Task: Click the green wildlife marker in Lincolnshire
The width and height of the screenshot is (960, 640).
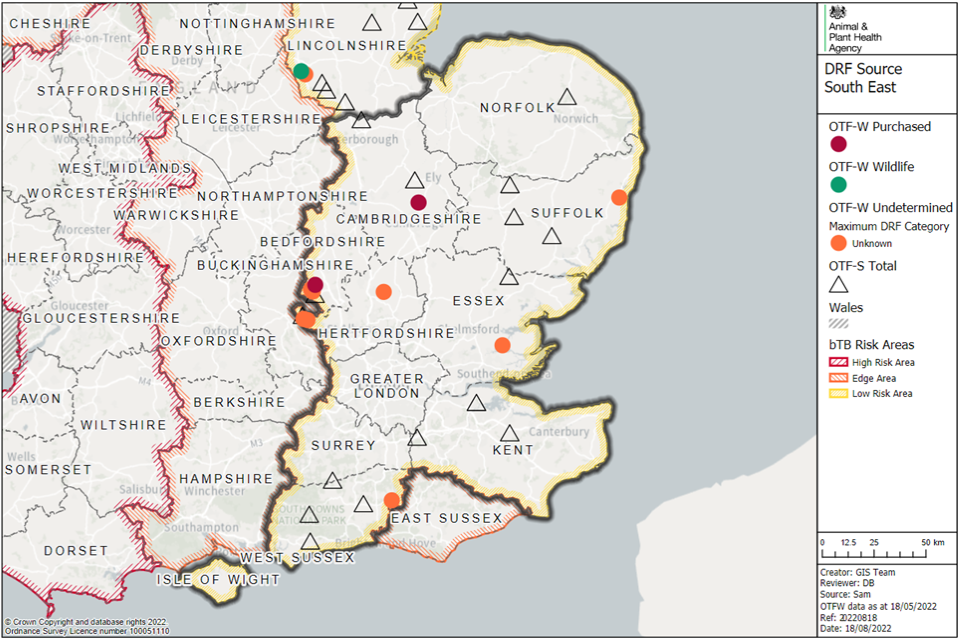Action: pyautogui.click(x=301, y=71)
